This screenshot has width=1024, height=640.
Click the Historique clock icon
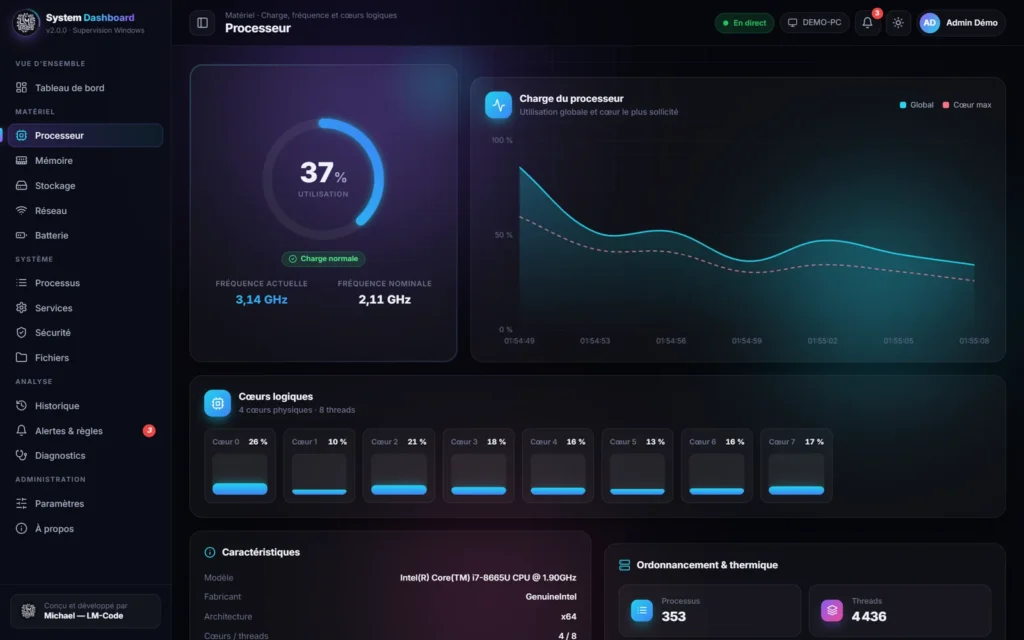point(22,406)
